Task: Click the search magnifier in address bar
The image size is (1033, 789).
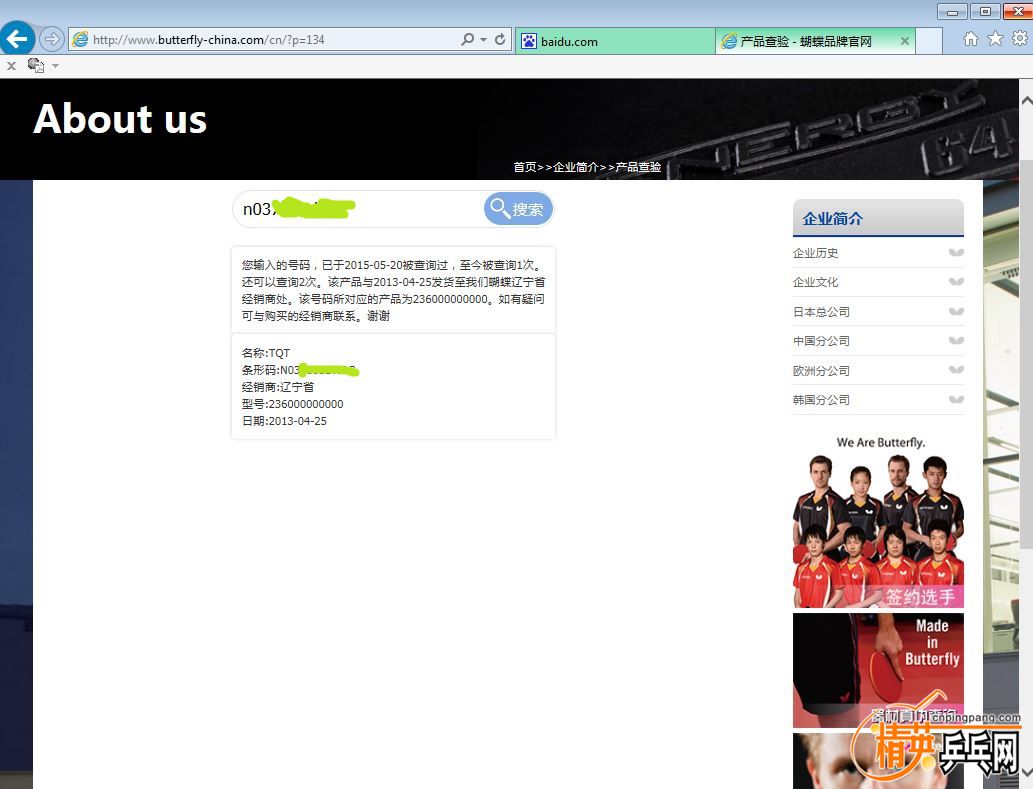Action: click(x=467, y=40)
